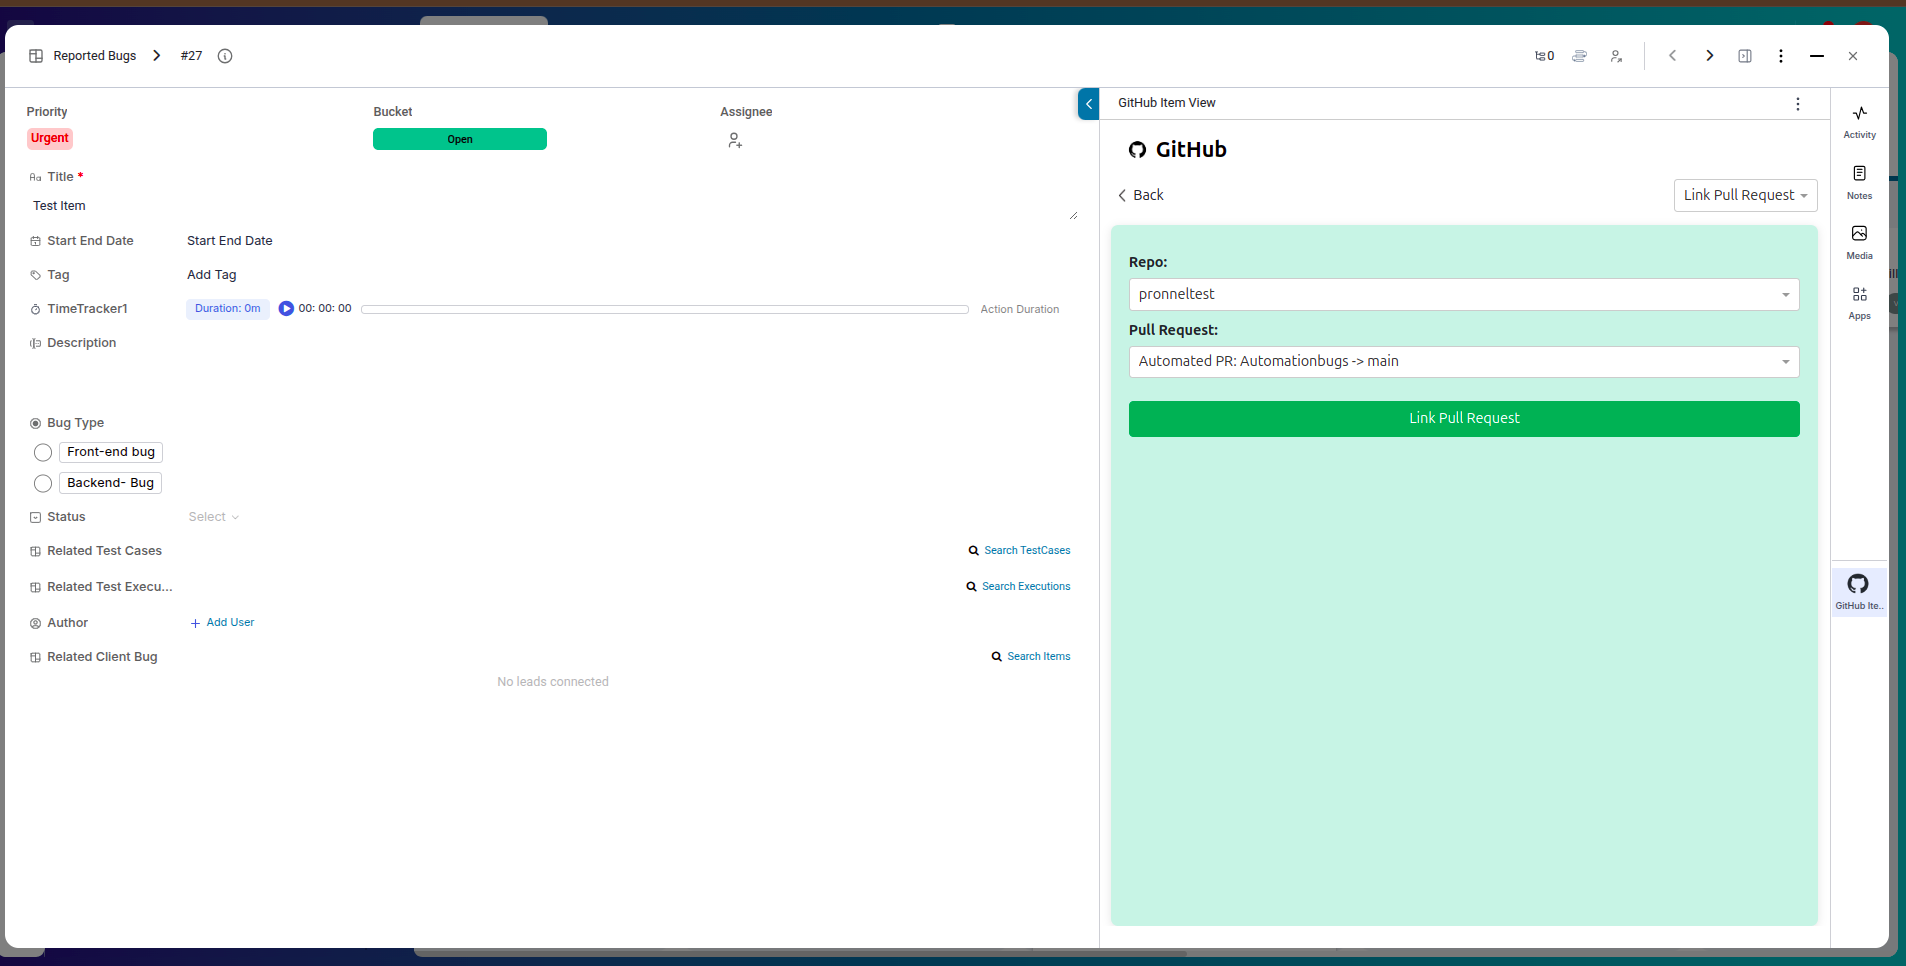Open the Apps sidebar panel

tap(1860, 302)
